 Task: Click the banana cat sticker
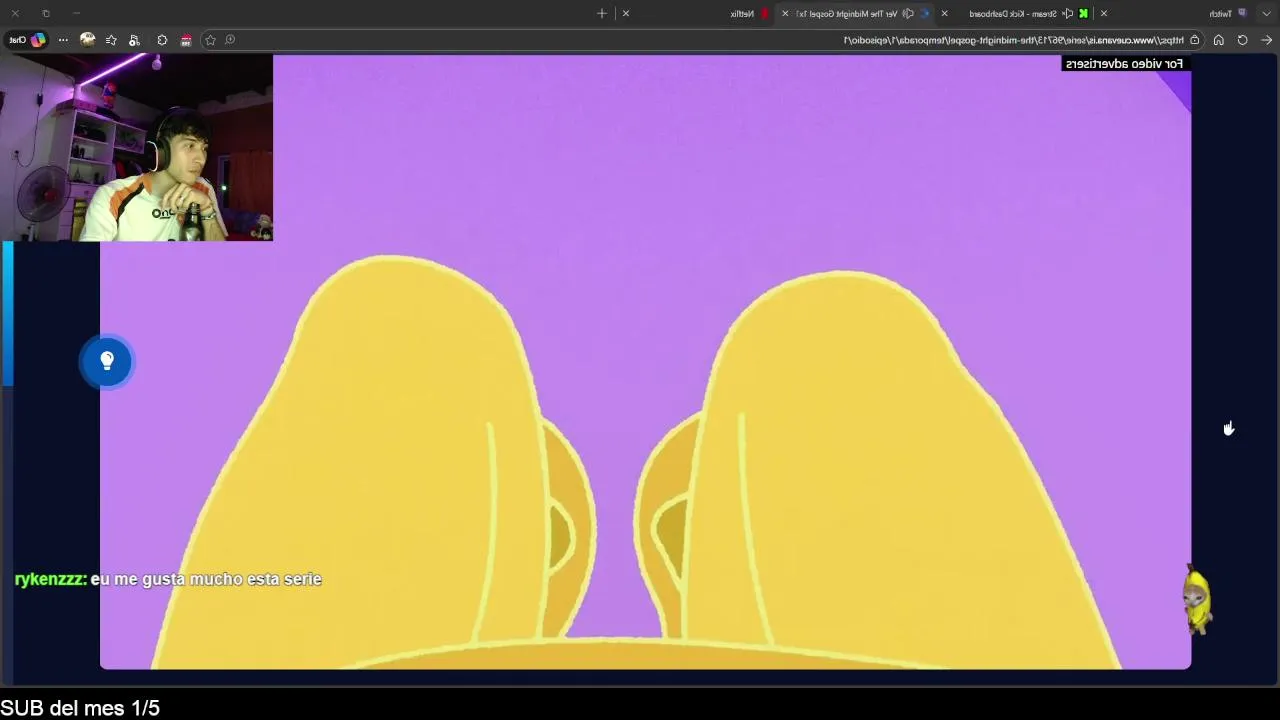click(1197, 599)
